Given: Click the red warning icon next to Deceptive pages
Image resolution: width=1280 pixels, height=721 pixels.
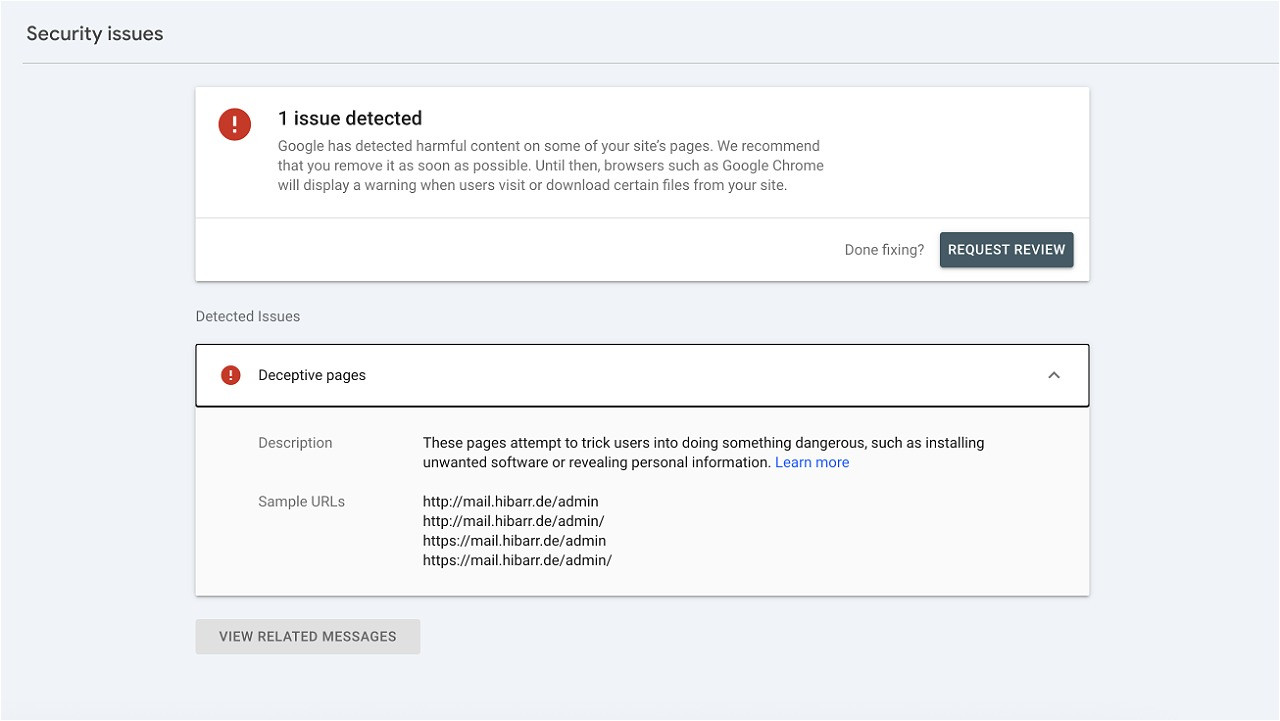Looking at the screenshot, I should 231,375.
